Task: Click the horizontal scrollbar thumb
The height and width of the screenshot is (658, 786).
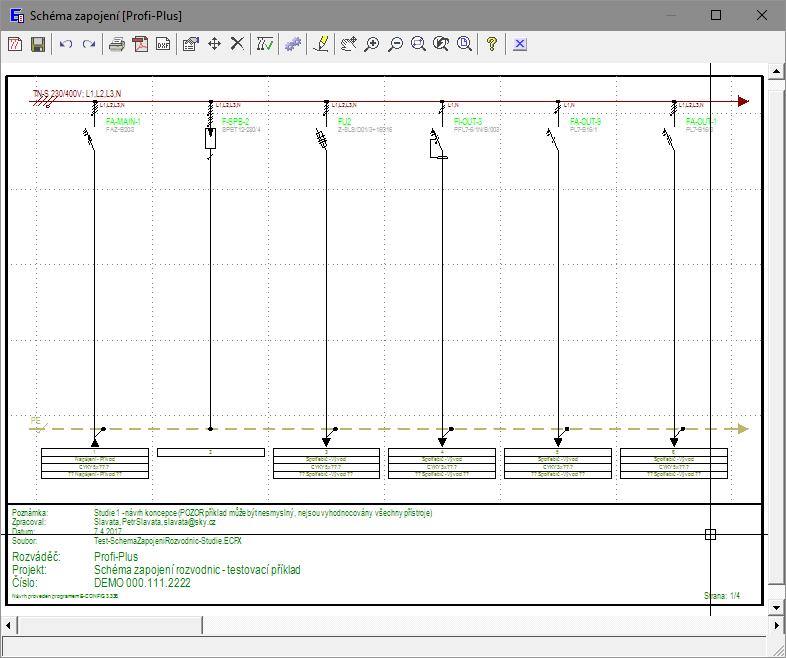Action: coord(110,625)
